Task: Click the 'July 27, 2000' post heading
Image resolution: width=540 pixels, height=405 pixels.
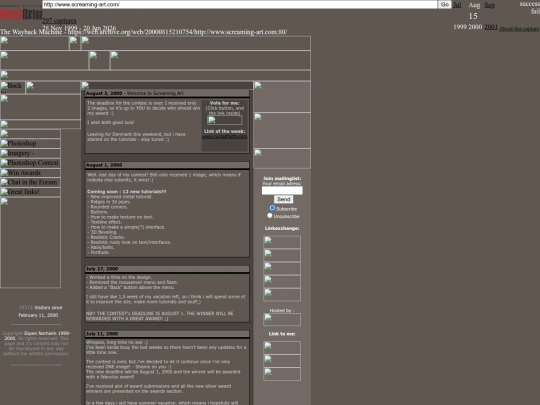Action: 102,269
